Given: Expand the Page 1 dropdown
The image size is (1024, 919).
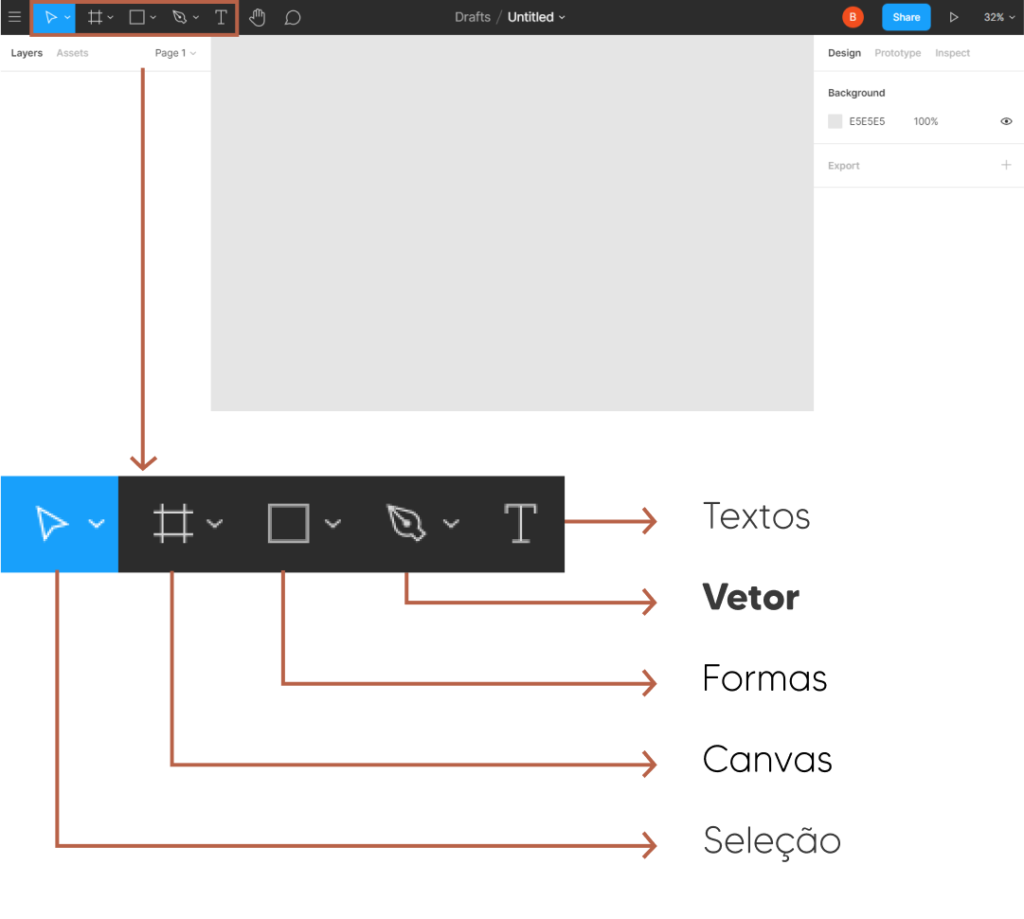Looking at the screenshot, I should click(x=175, y=53).
